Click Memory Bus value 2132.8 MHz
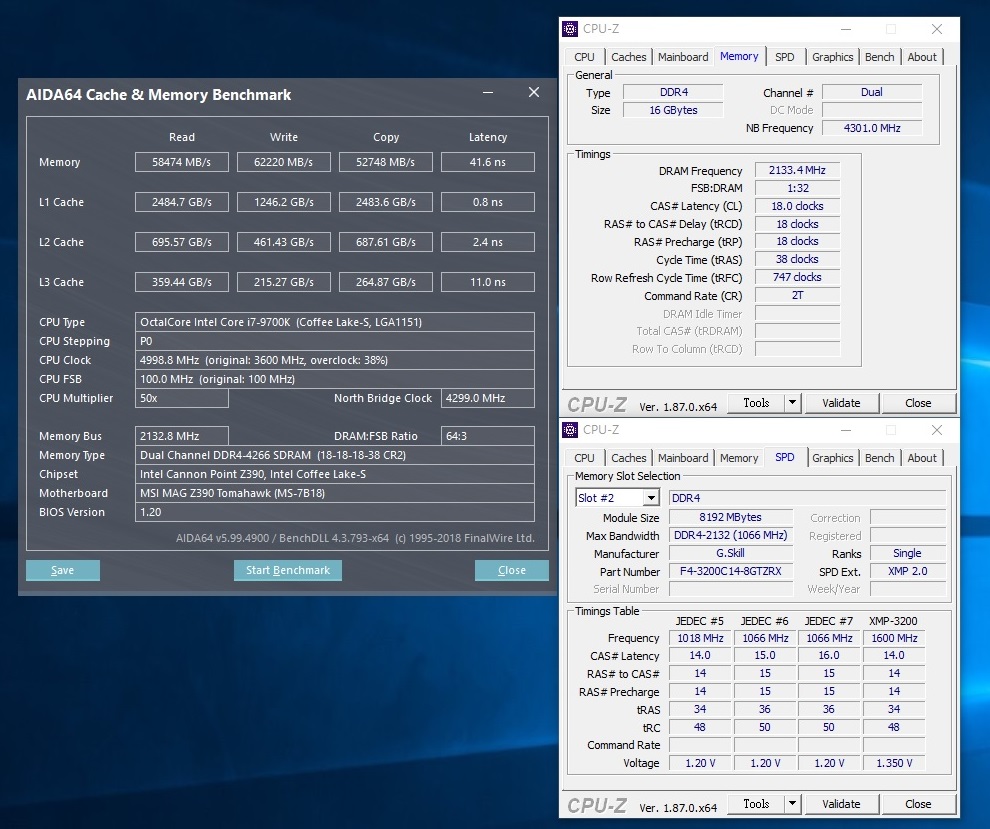Viewport: 990px width, 829px height. 182,436
